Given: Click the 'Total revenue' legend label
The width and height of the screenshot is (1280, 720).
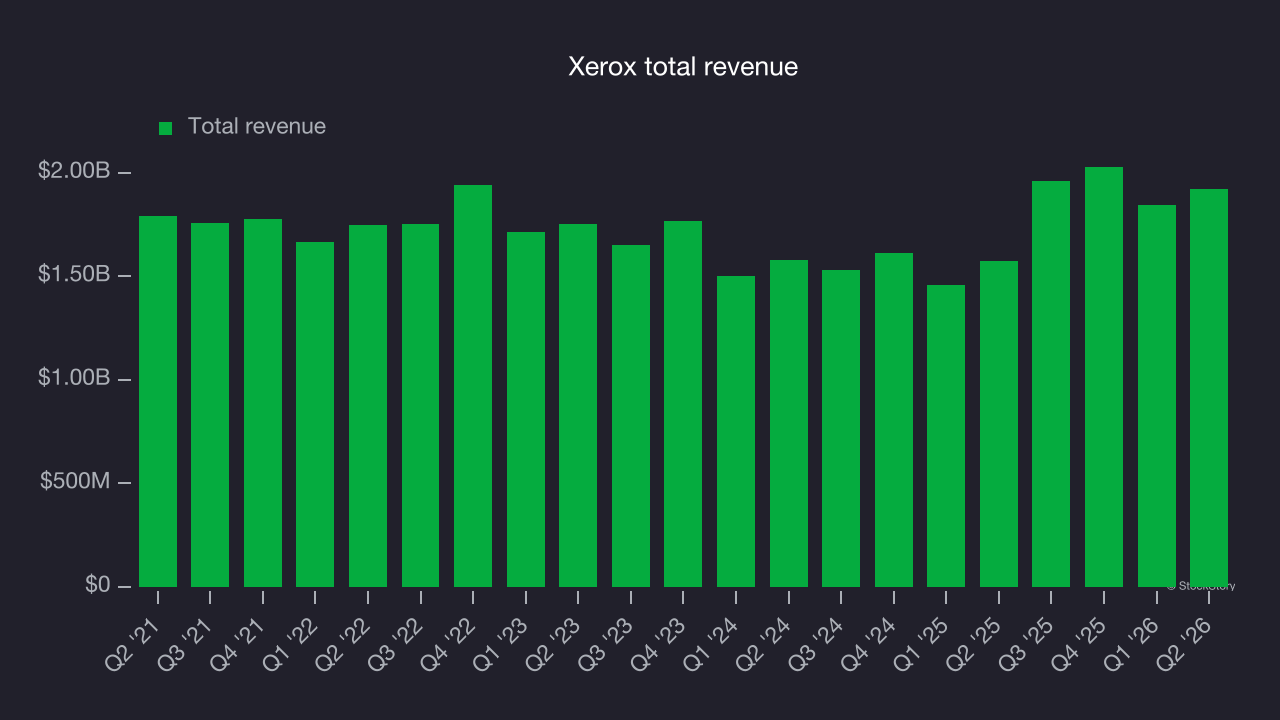Looking at the screenshot, I should point(257,127).
